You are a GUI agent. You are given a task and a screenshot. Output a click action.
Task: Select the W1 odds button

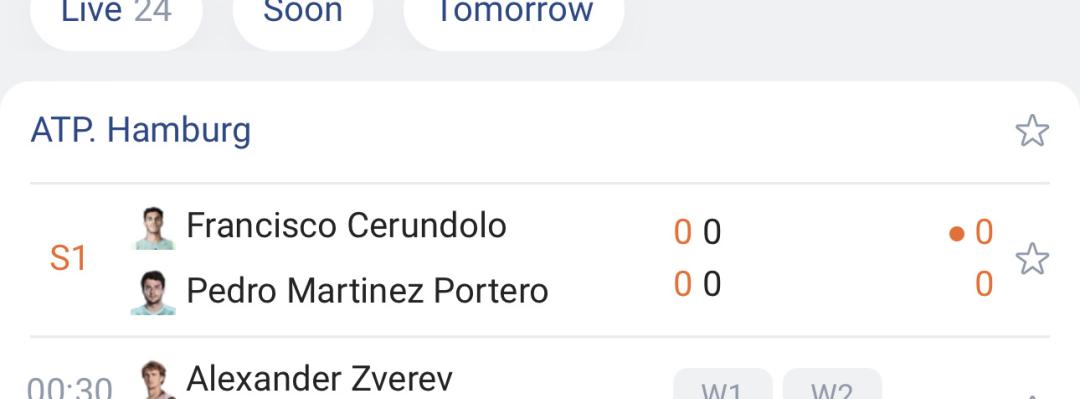tap(723, 384)
